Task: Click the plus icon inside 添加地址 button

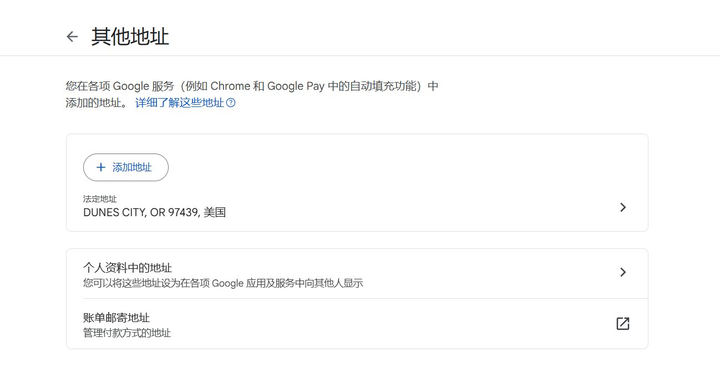Action: [101, 167]
